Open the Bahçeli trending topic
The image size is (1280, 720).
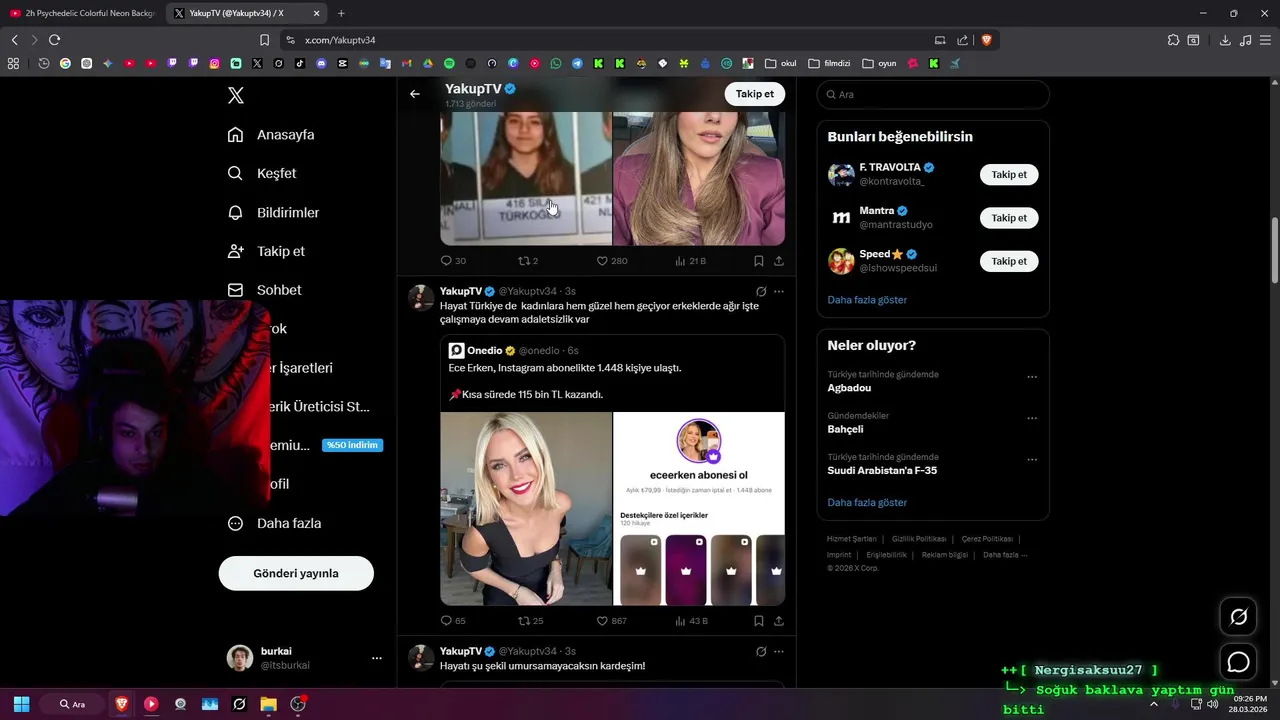(x=845, y=429)
